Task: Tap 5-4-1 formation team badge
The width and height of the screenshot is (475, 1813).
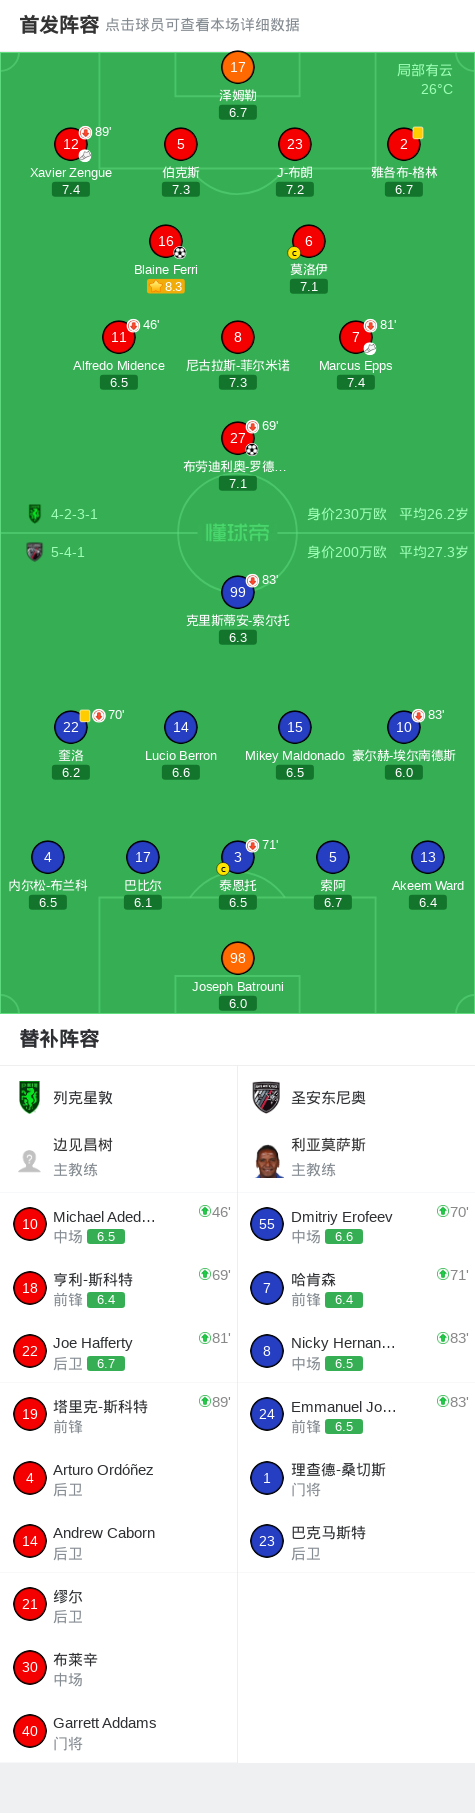Action: (x=35, y=552)
